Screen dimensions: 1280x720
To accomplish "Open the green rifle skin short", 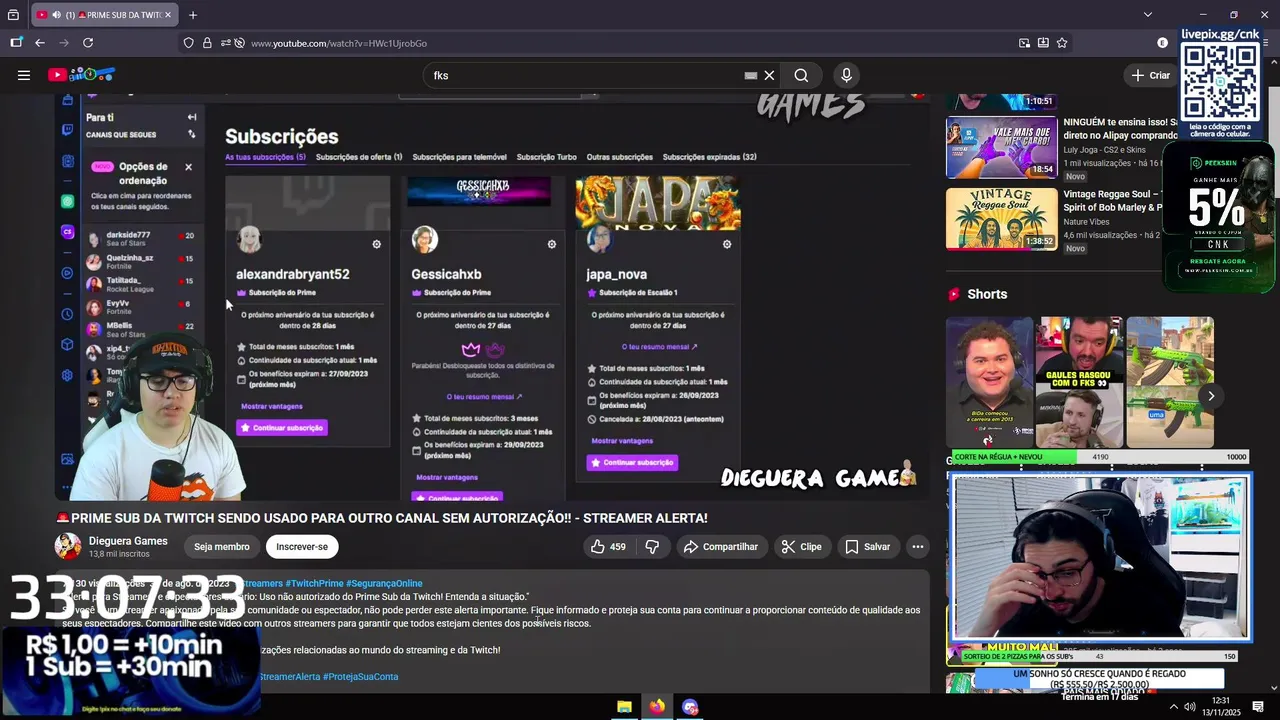I will 1170,382.
